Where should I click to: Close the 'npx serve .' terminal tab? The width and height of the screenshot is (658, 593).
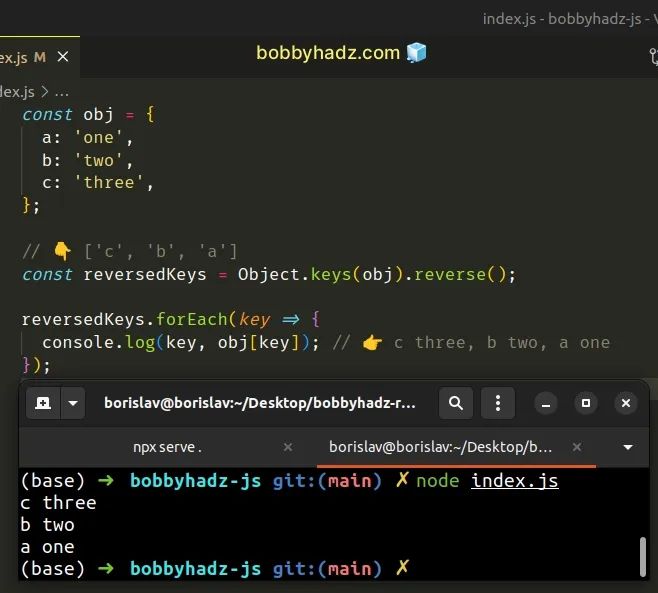288,447
